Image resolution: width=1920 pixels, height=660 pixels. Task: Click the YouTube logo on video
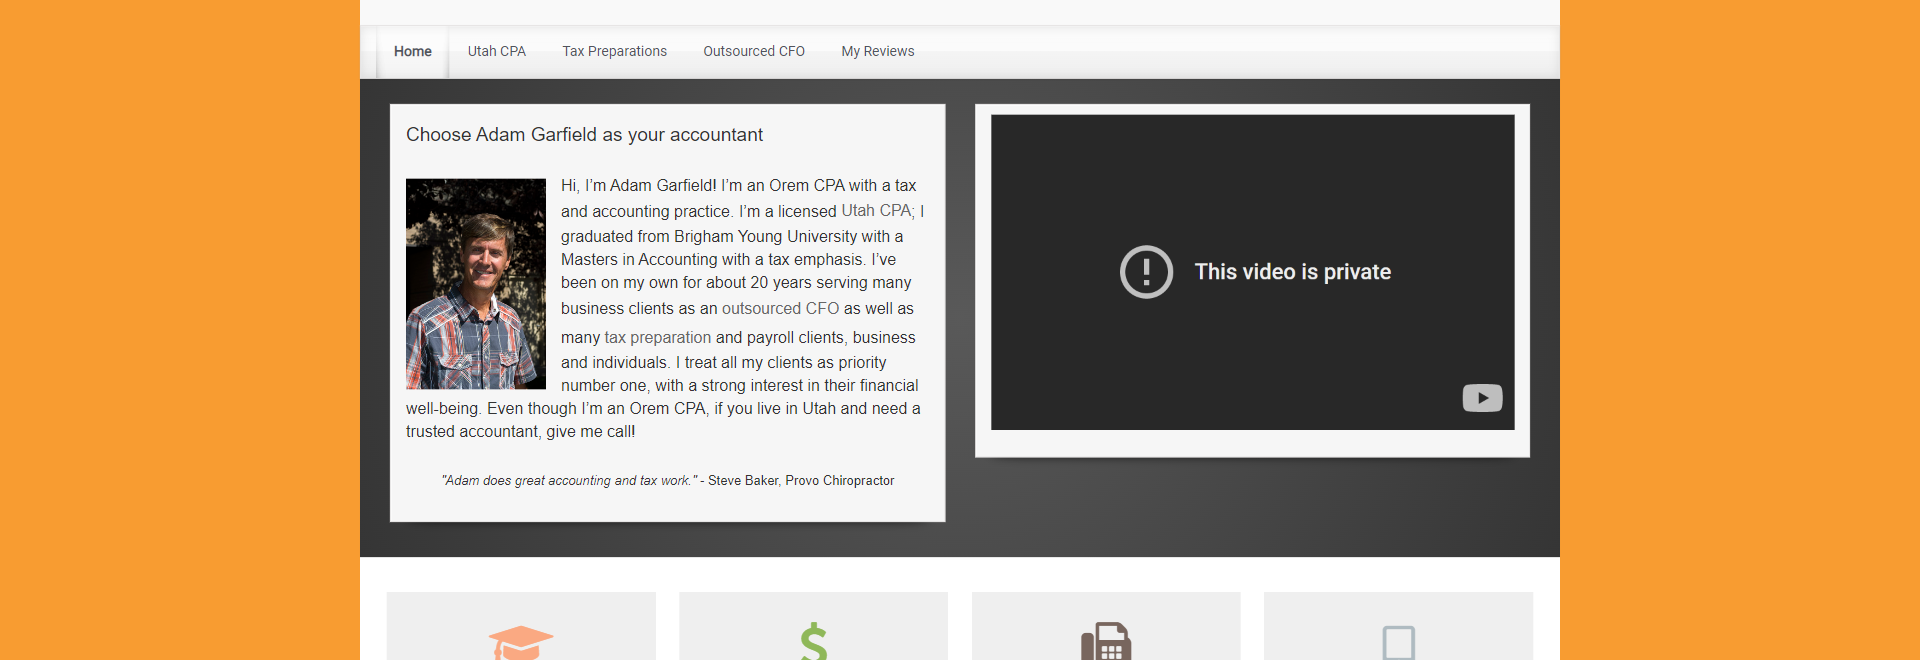coord(1482,398)
